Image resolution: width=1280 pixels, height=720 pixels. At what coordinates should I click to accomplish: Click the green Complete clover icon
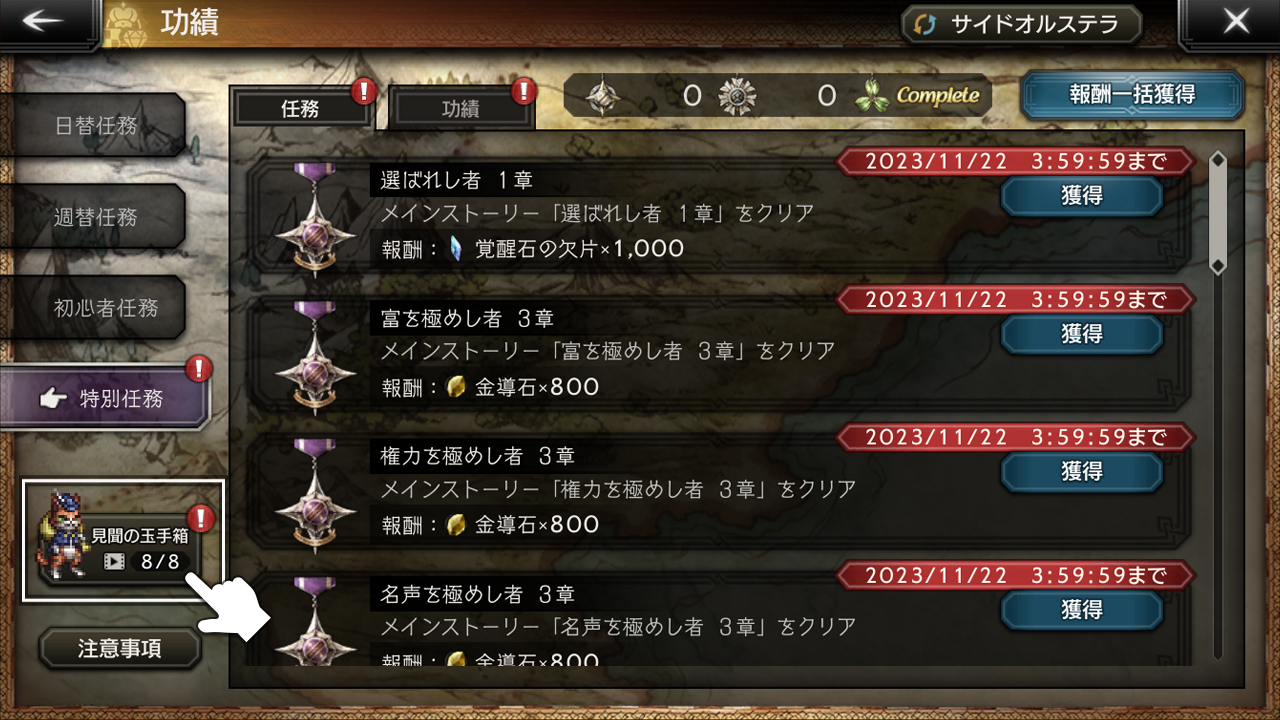tap(872, 96)
